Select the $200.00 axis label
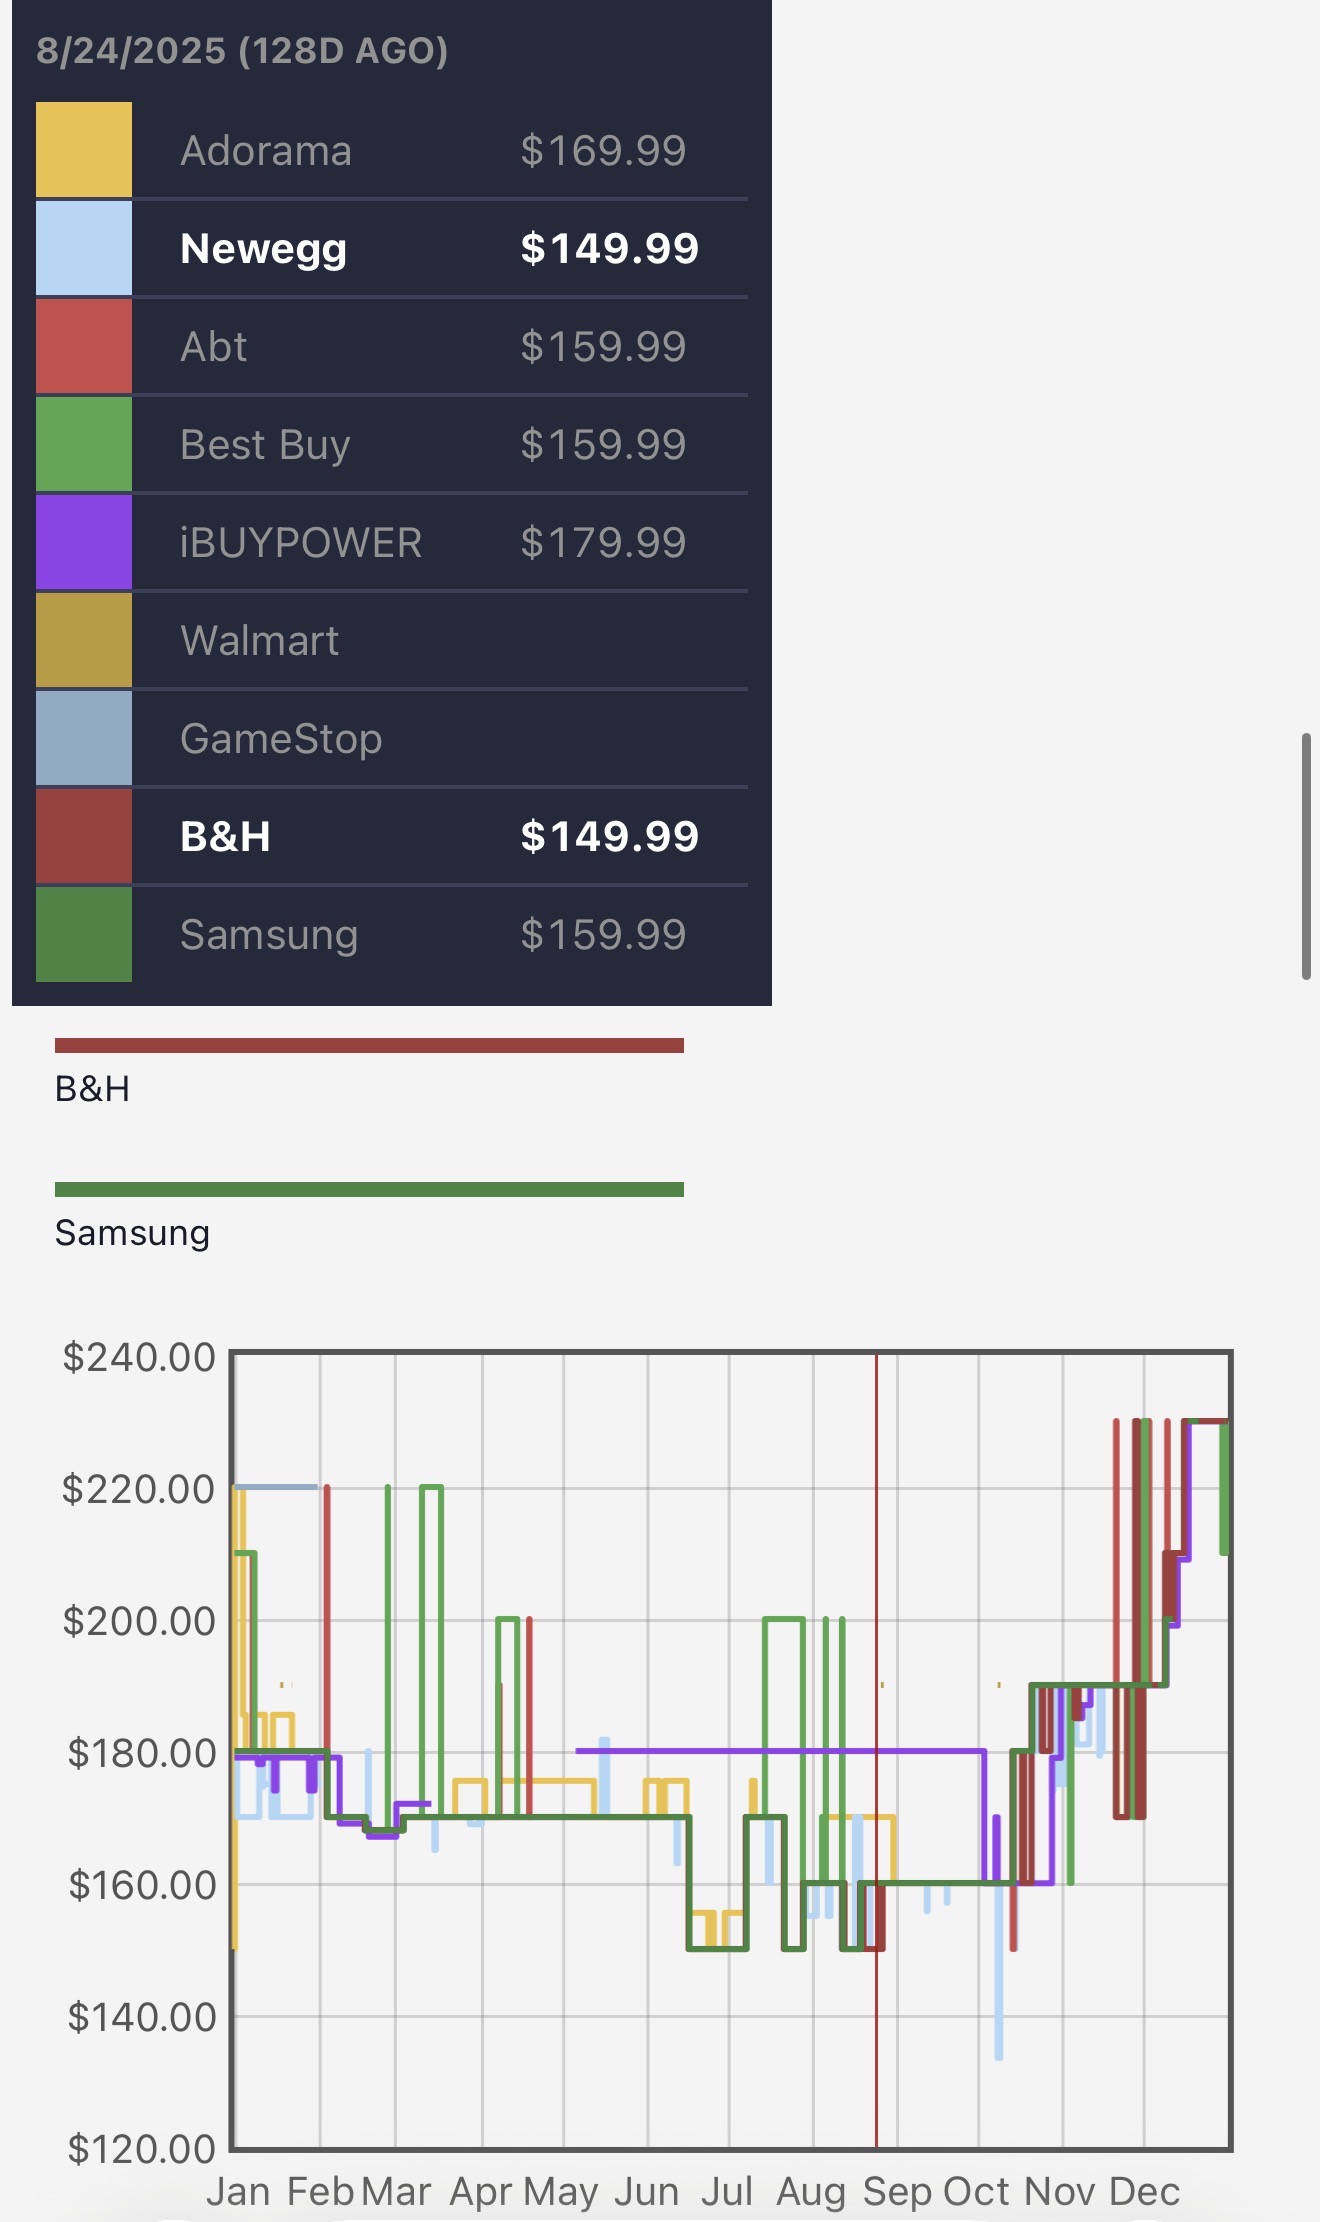Screen dimensions: 1320x2222 139,1621
